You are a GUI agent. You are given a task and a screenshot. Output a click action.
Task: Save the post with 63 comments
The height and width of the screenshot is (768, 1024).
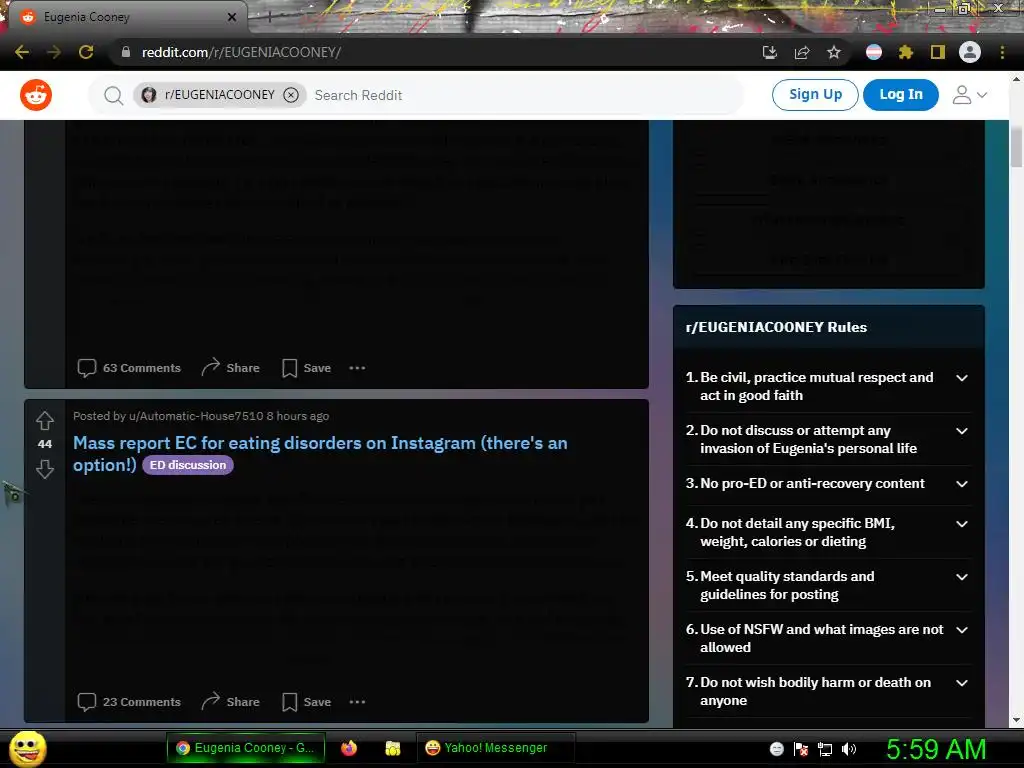pyautogui.click(x=306, y=368)
